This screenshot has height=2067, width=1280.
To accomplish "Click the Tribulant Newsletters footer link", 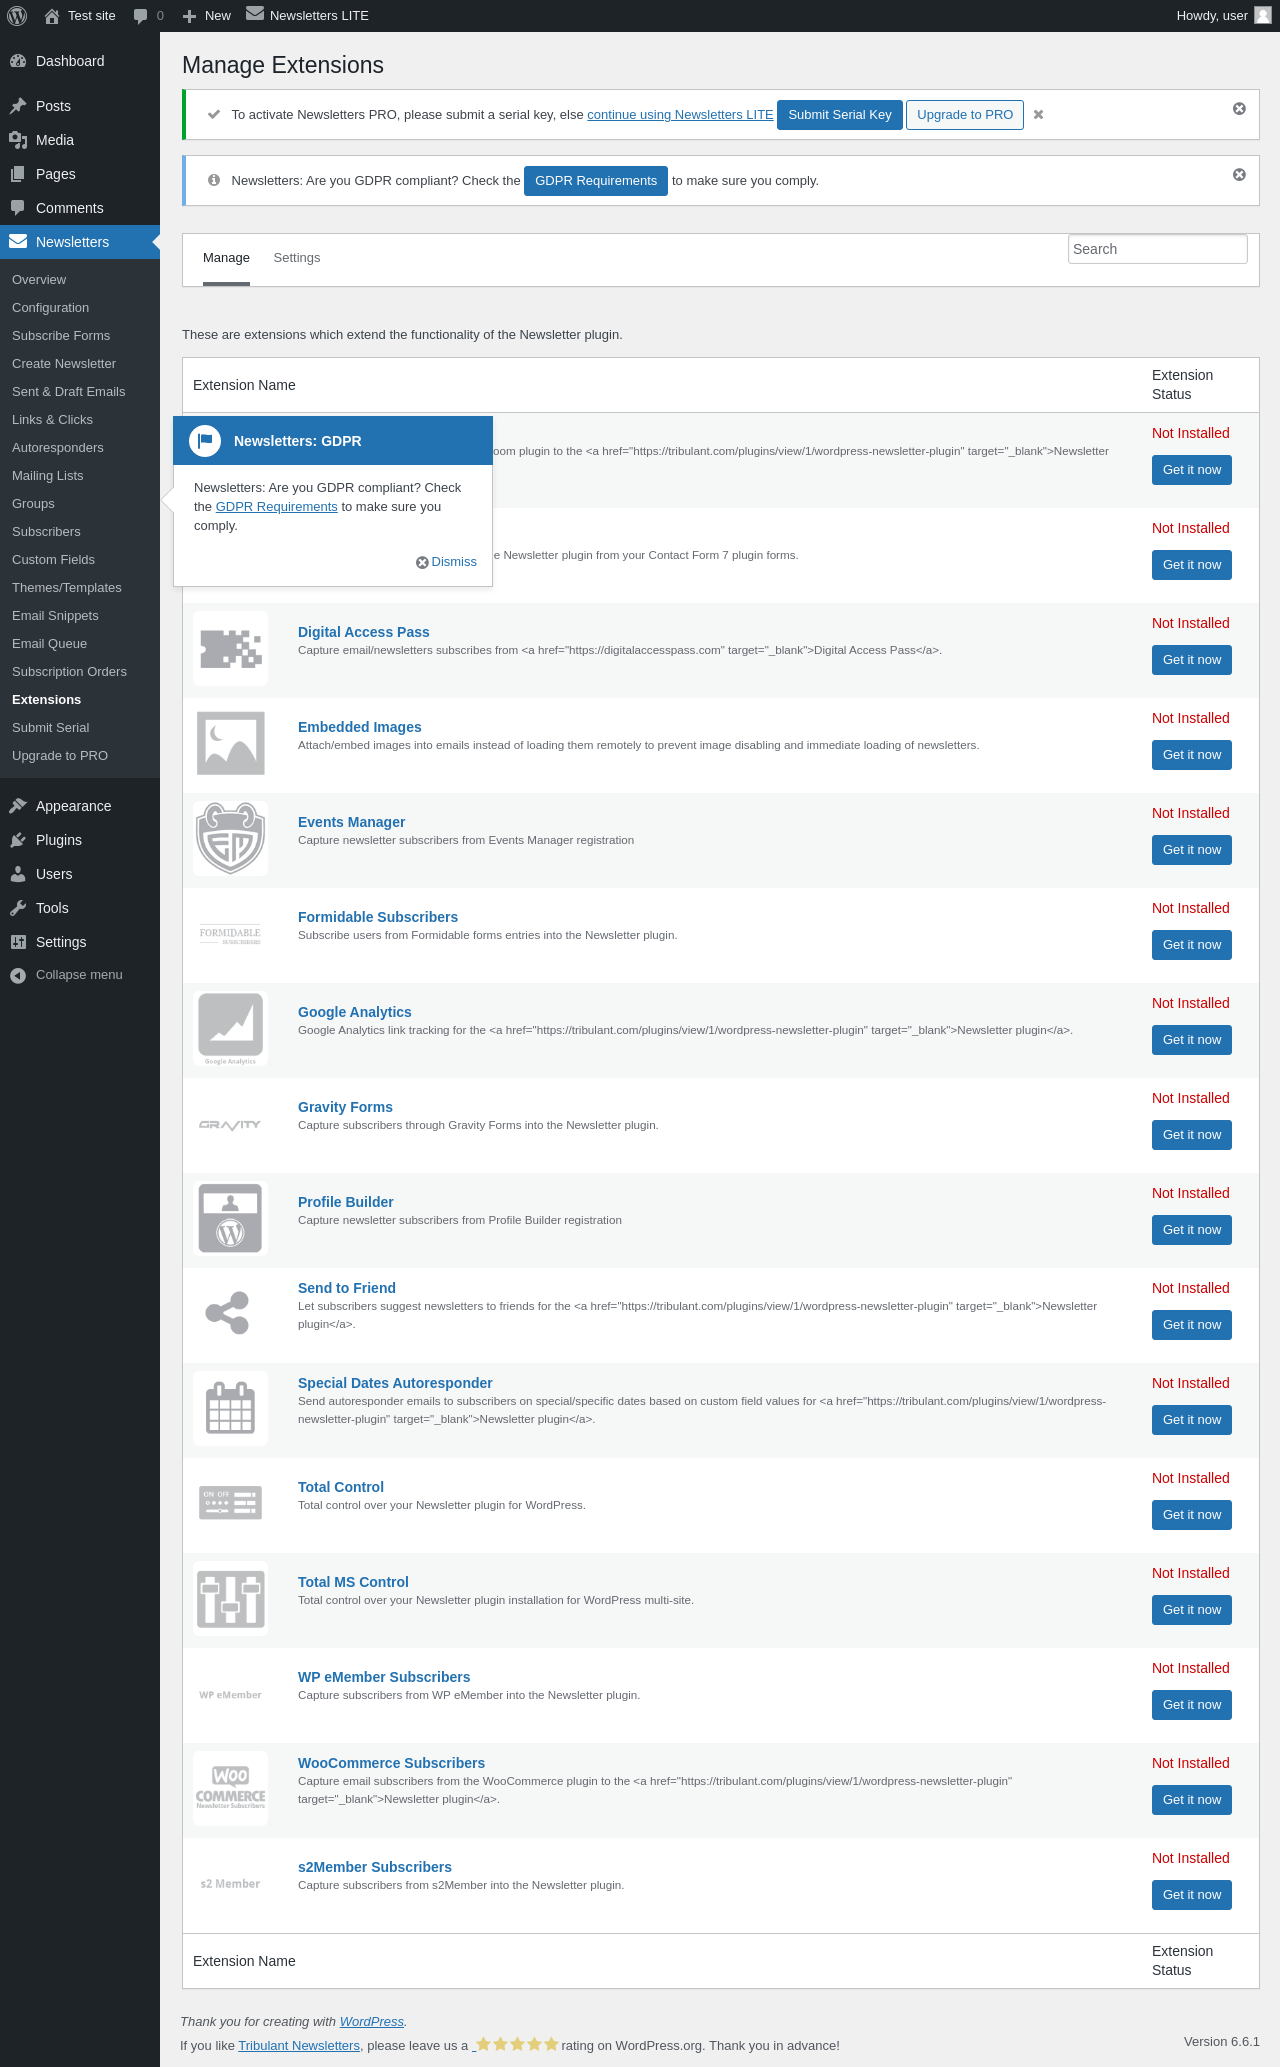I will click(299, 2046).
